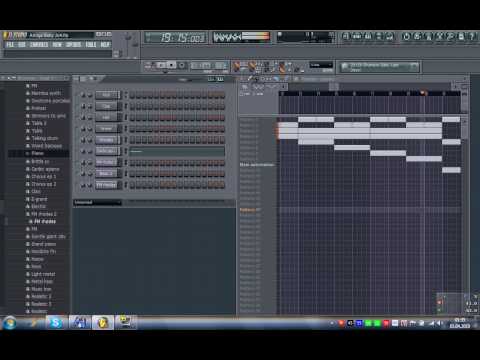Open the Unsorted channel filter dropdown
The image size is (480, 360).
pos(97,202)
